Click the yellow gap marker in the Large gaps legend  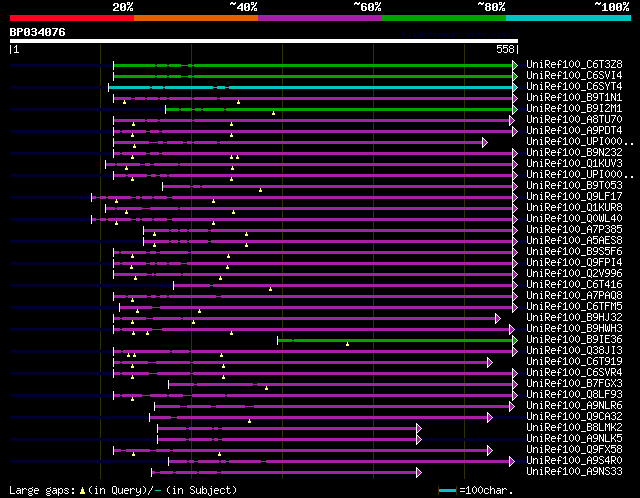click(82, 490)
